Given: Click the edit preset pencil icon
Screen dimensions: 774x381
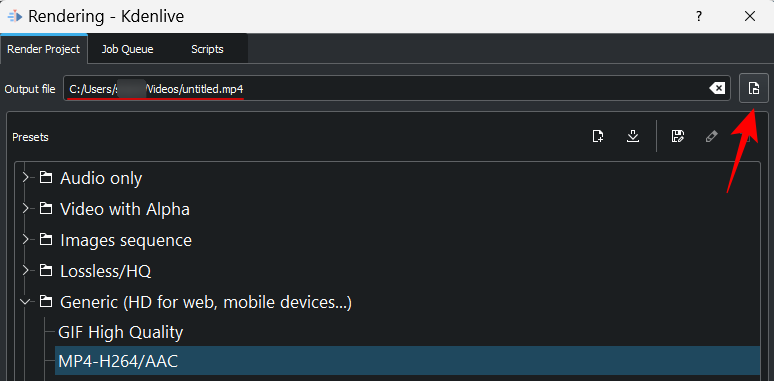Looking at the screenshot, I should (x=711, y=136).
